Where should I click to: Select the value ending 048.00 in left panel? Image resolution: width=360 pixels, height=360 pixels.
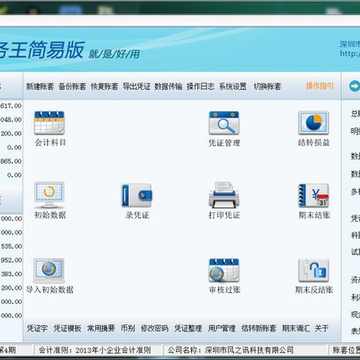(11, 120)
